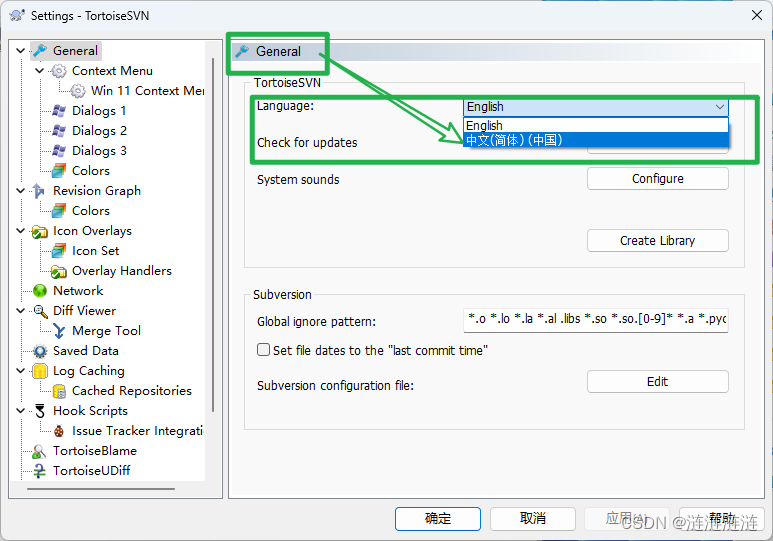The width and height of the screenshot is (773, 541).
Task: Click the Colors icon under General
Action: click(x=59, y=171)
